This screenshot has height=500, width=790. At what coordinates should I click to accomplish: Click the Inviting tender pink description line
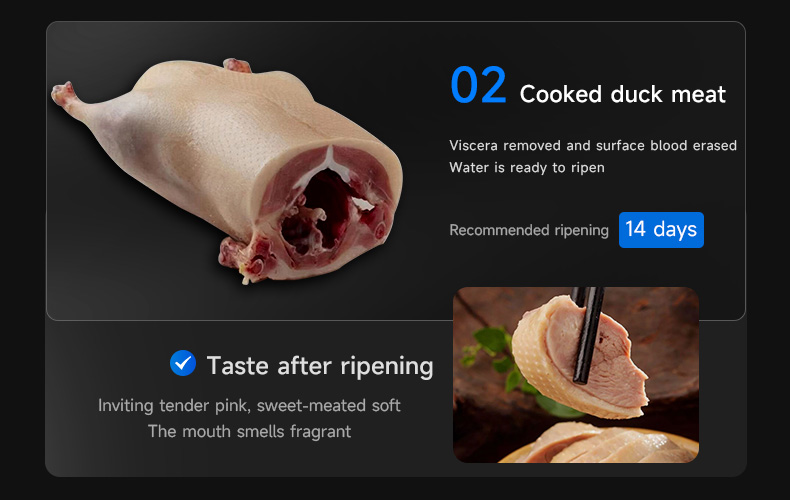[x=249, y=406]
